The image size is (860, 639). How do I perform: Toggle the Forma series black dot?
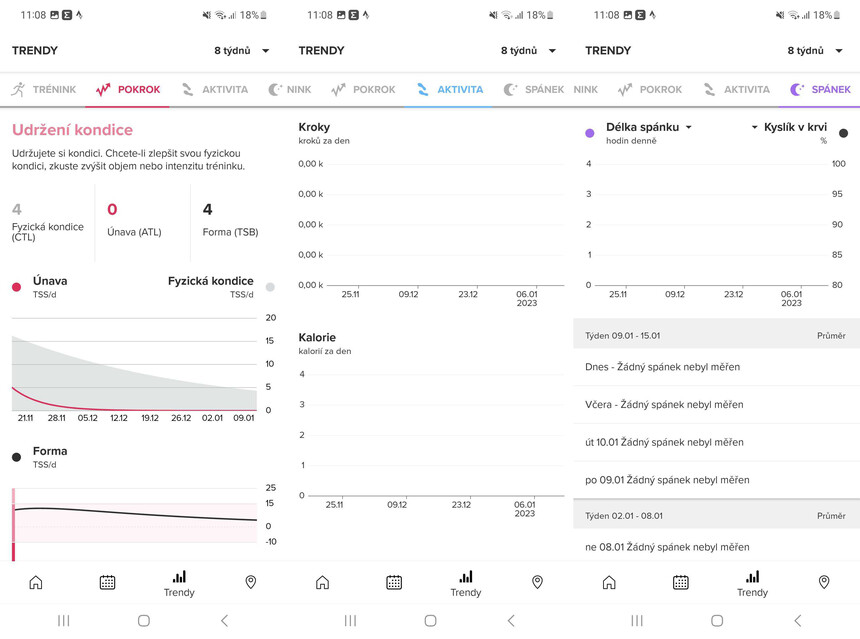point(17,457)
